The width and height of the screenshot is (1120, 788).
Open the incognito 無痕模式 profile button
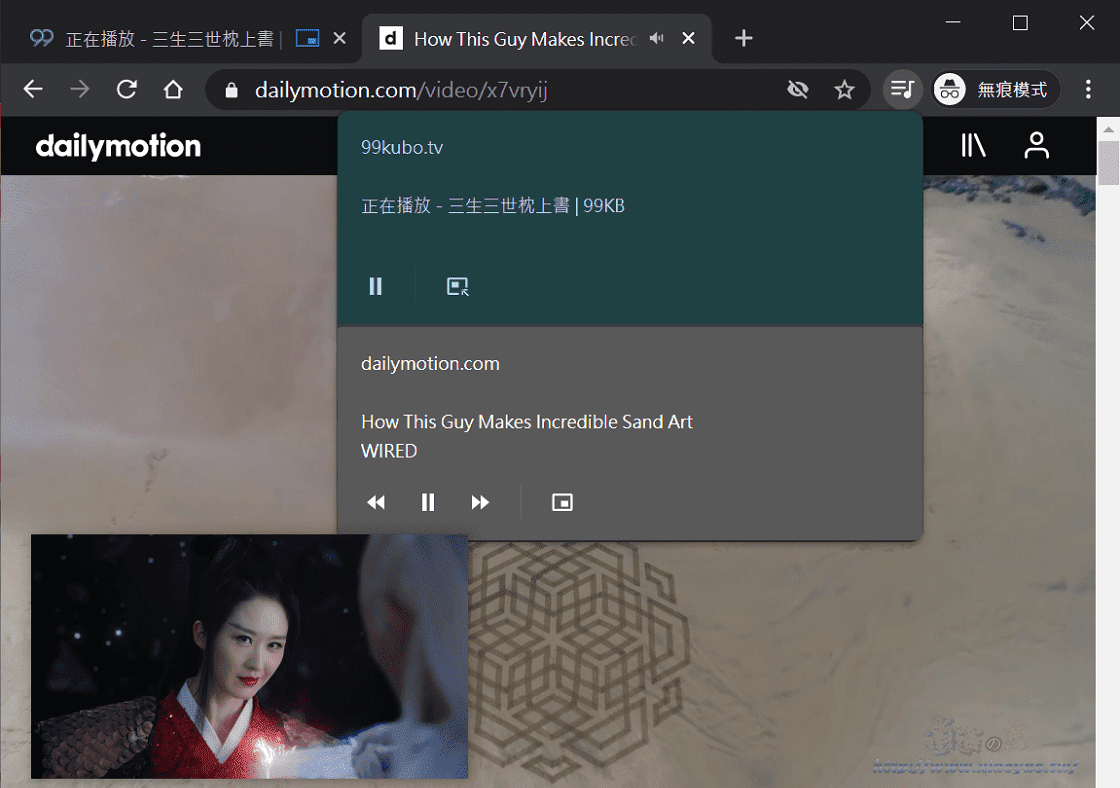(x=996, y=89)
